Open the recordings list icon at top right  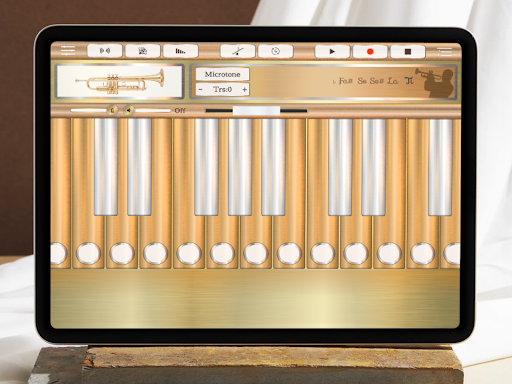(x=444, y=52)
